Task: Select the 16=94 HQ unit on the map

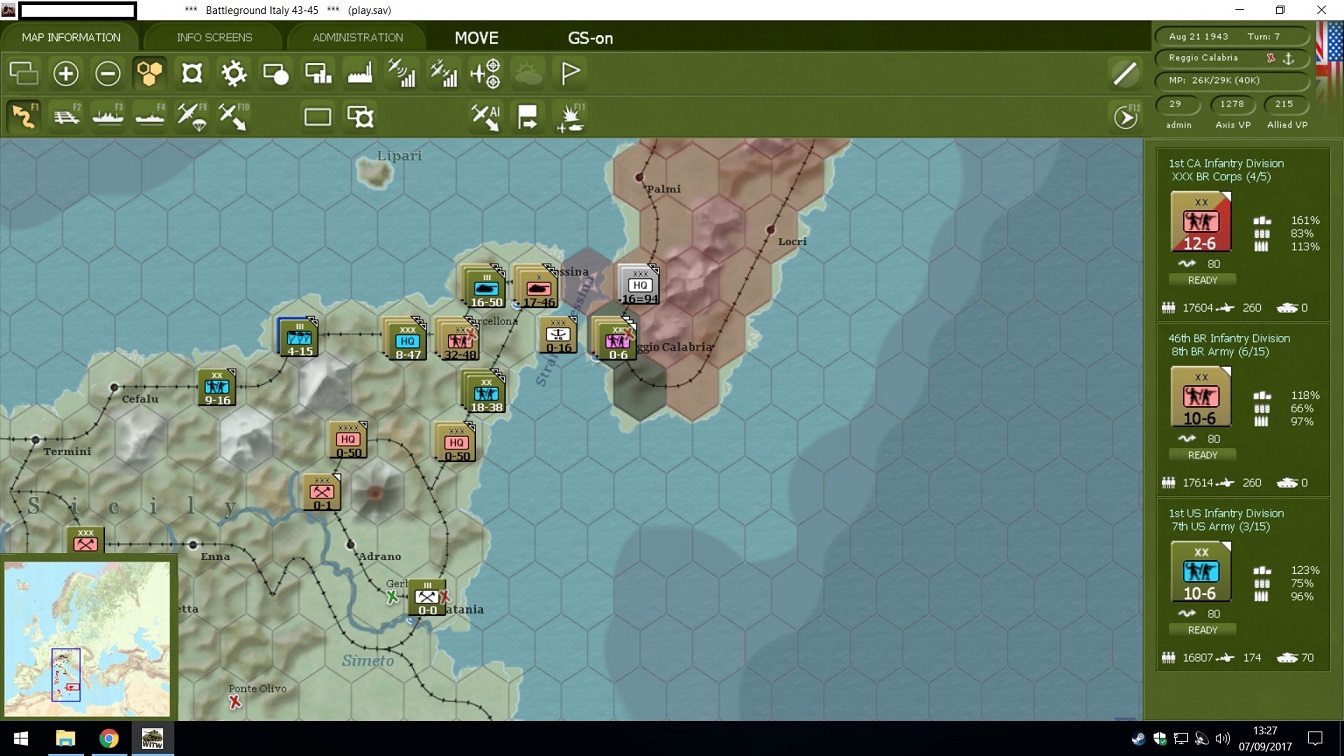Action: (637, 286)
